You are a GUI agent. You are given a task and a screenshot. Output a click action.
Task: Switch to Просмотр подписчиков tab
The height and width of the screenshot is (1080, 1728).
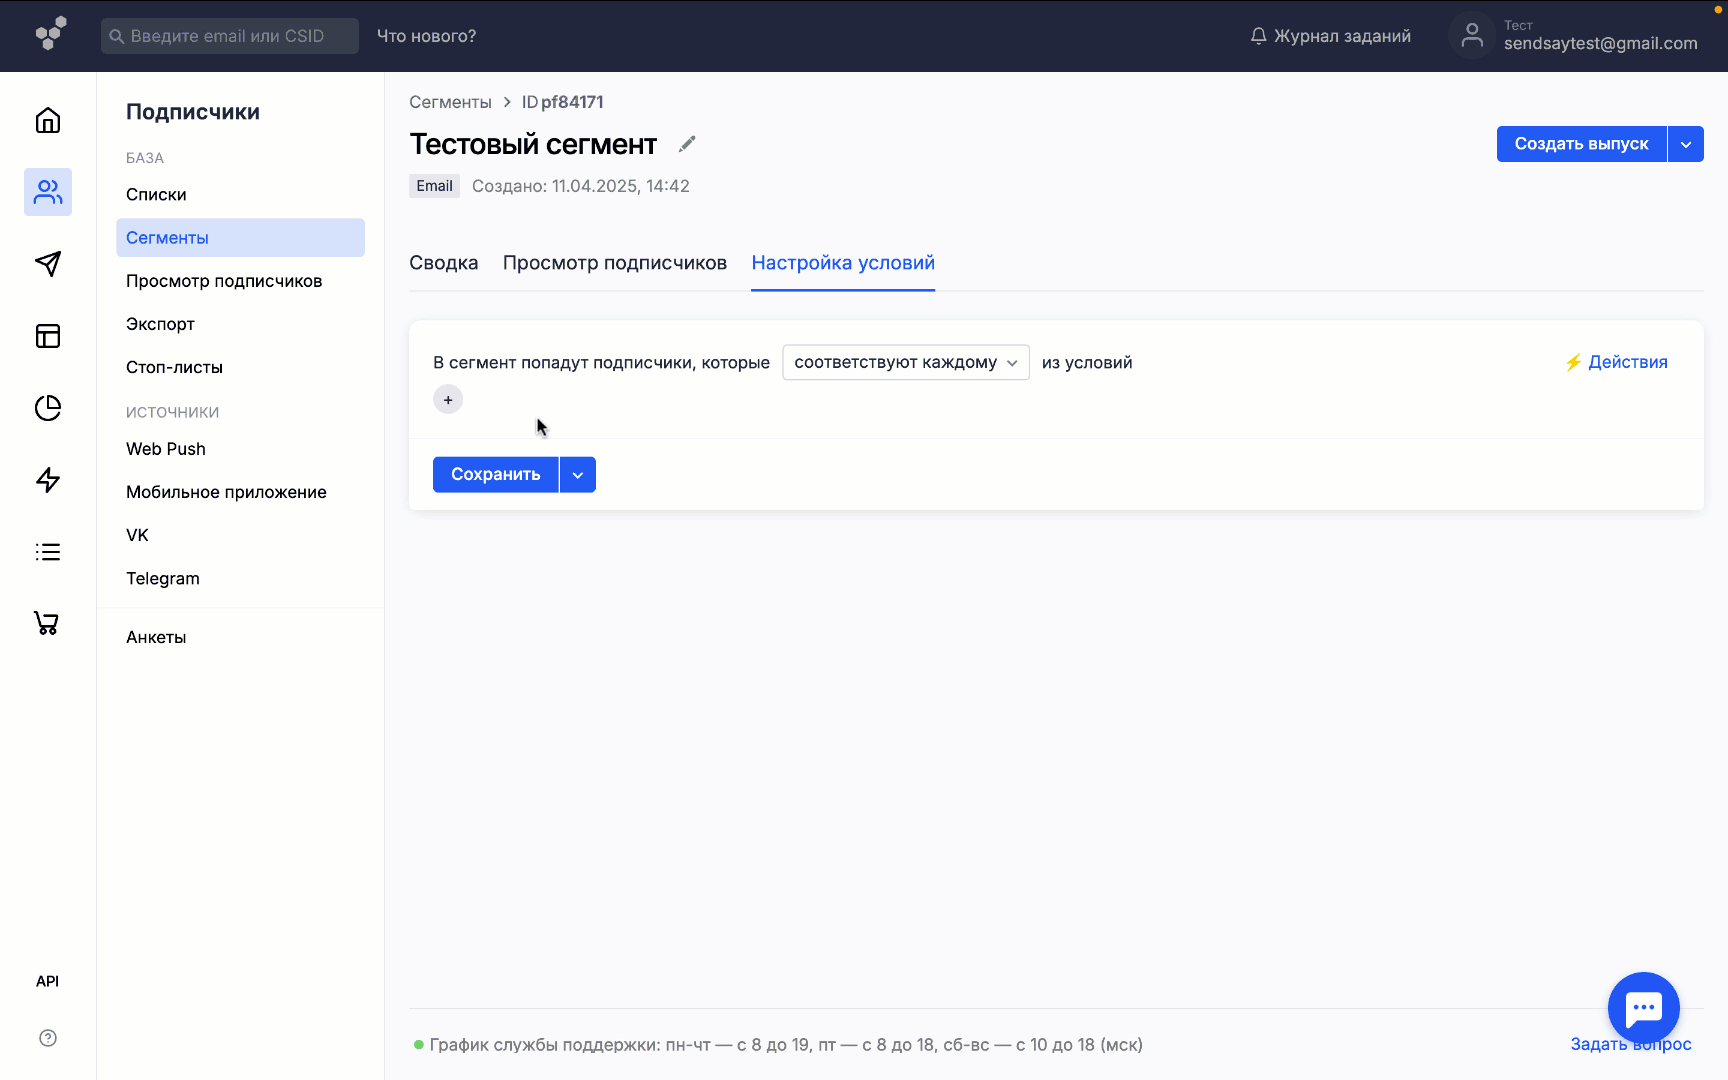(614, 263)
